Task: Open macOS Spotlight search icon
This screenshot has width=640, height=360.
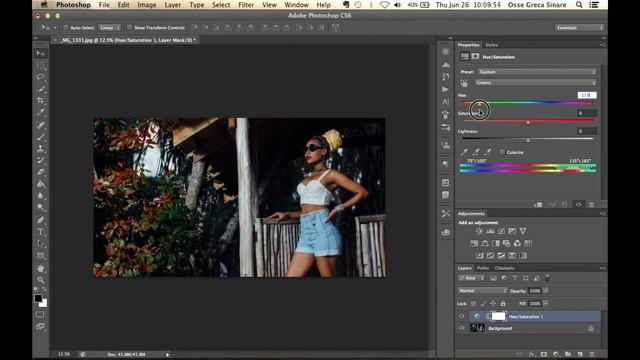Action: point(579,5)
